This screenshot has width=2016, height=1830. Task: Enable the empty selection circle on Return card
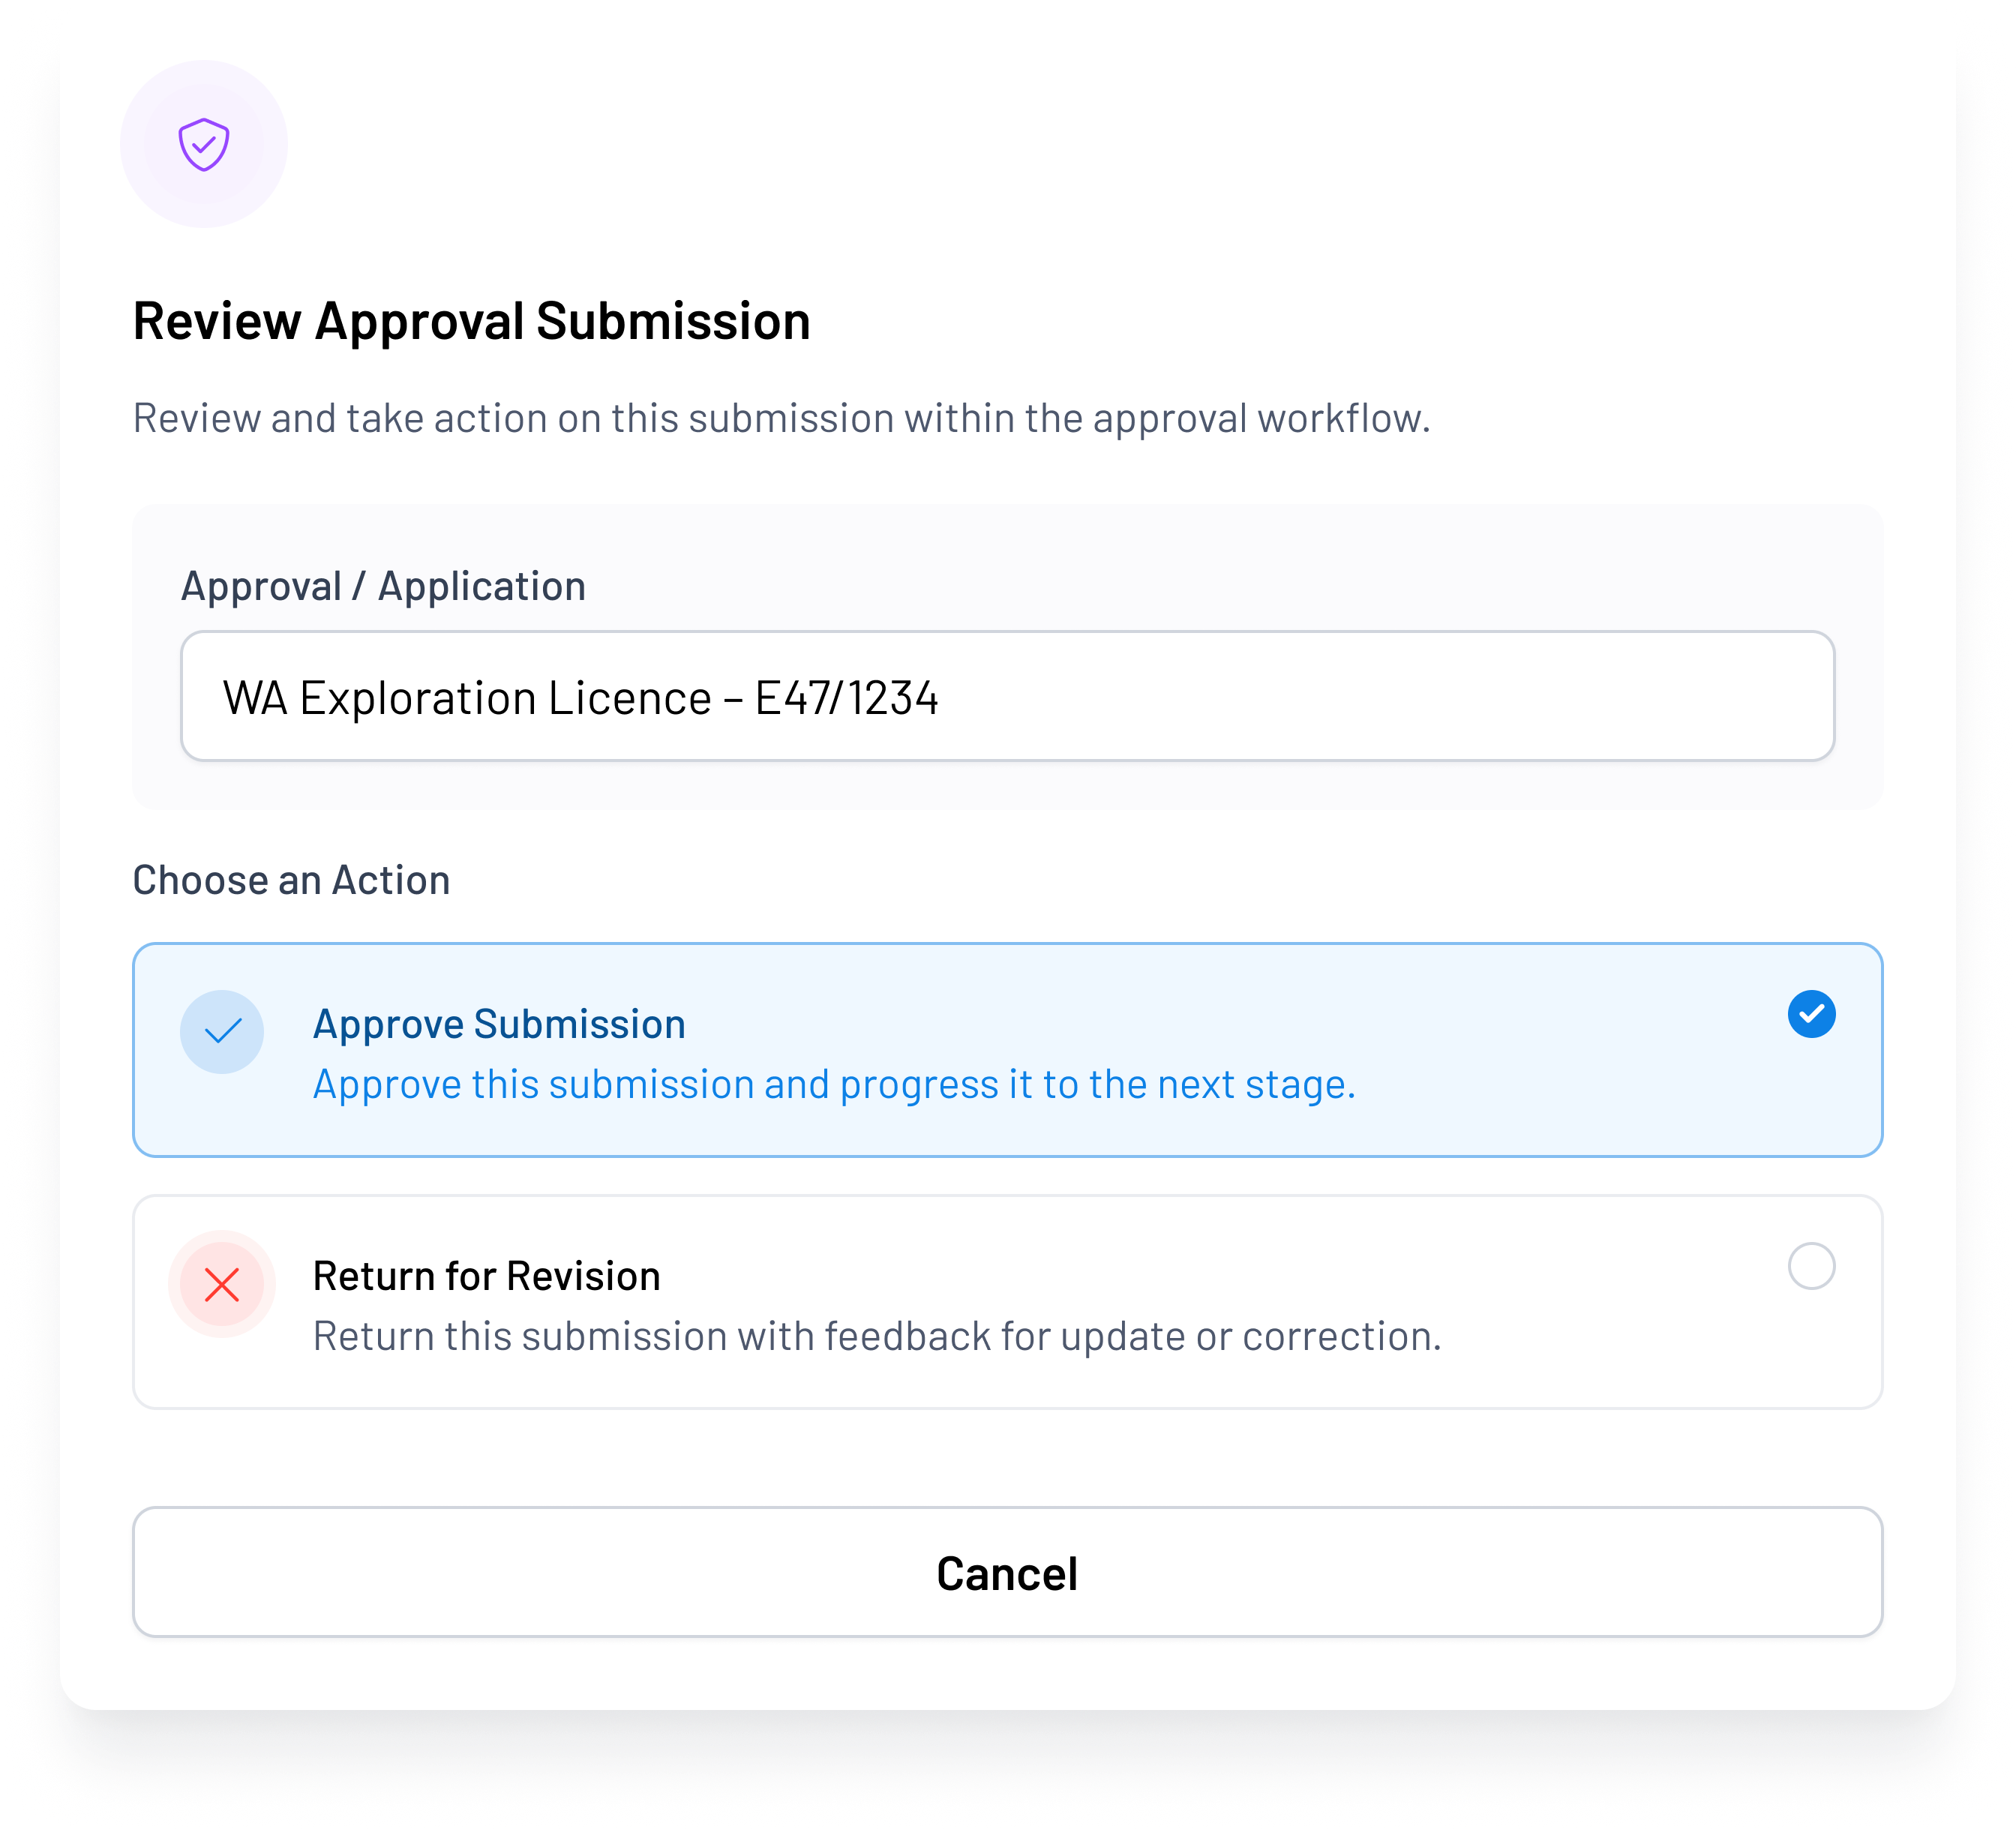tap(1811, 1267)
